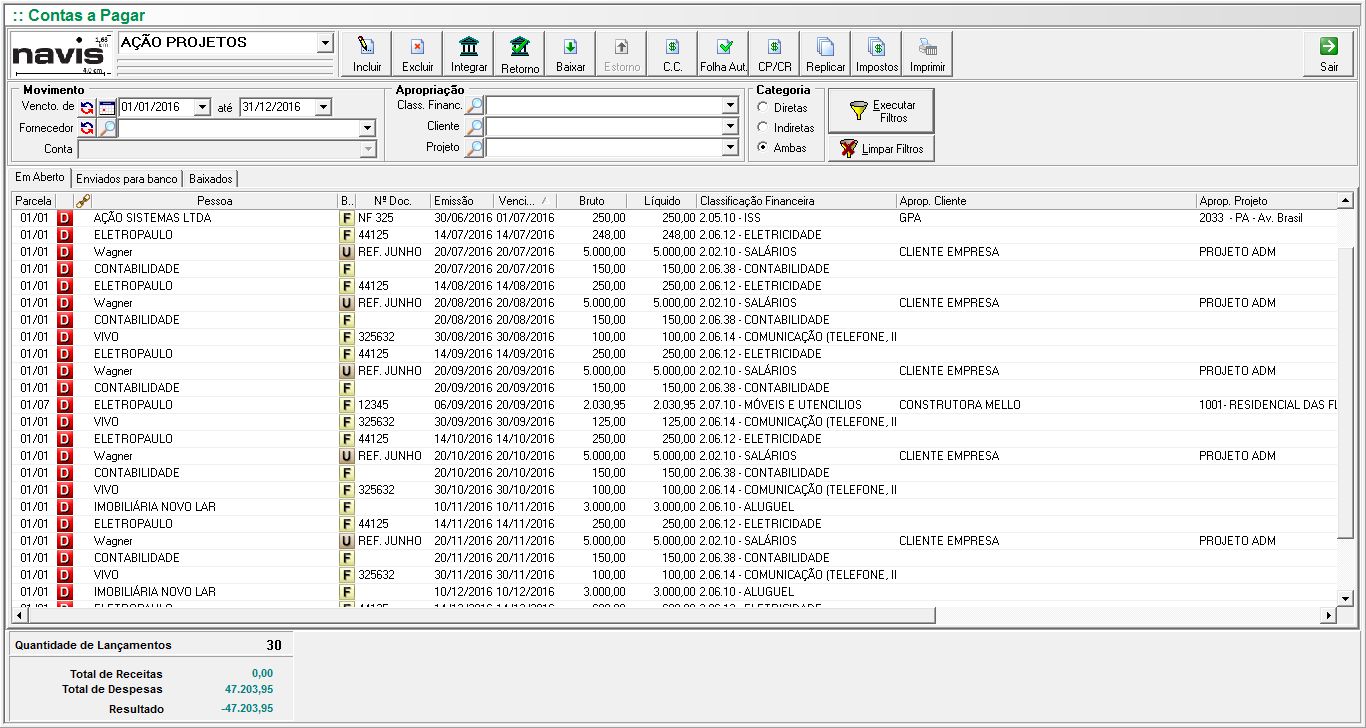1366x728 pixels.
Task: Open the calendar icon for Vencto. date
Action: point(106,107)
